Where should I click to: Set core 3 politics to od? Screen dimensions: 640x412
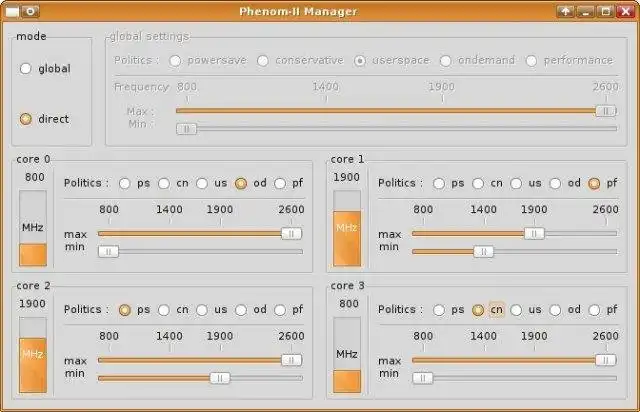(x=555, y=310)
